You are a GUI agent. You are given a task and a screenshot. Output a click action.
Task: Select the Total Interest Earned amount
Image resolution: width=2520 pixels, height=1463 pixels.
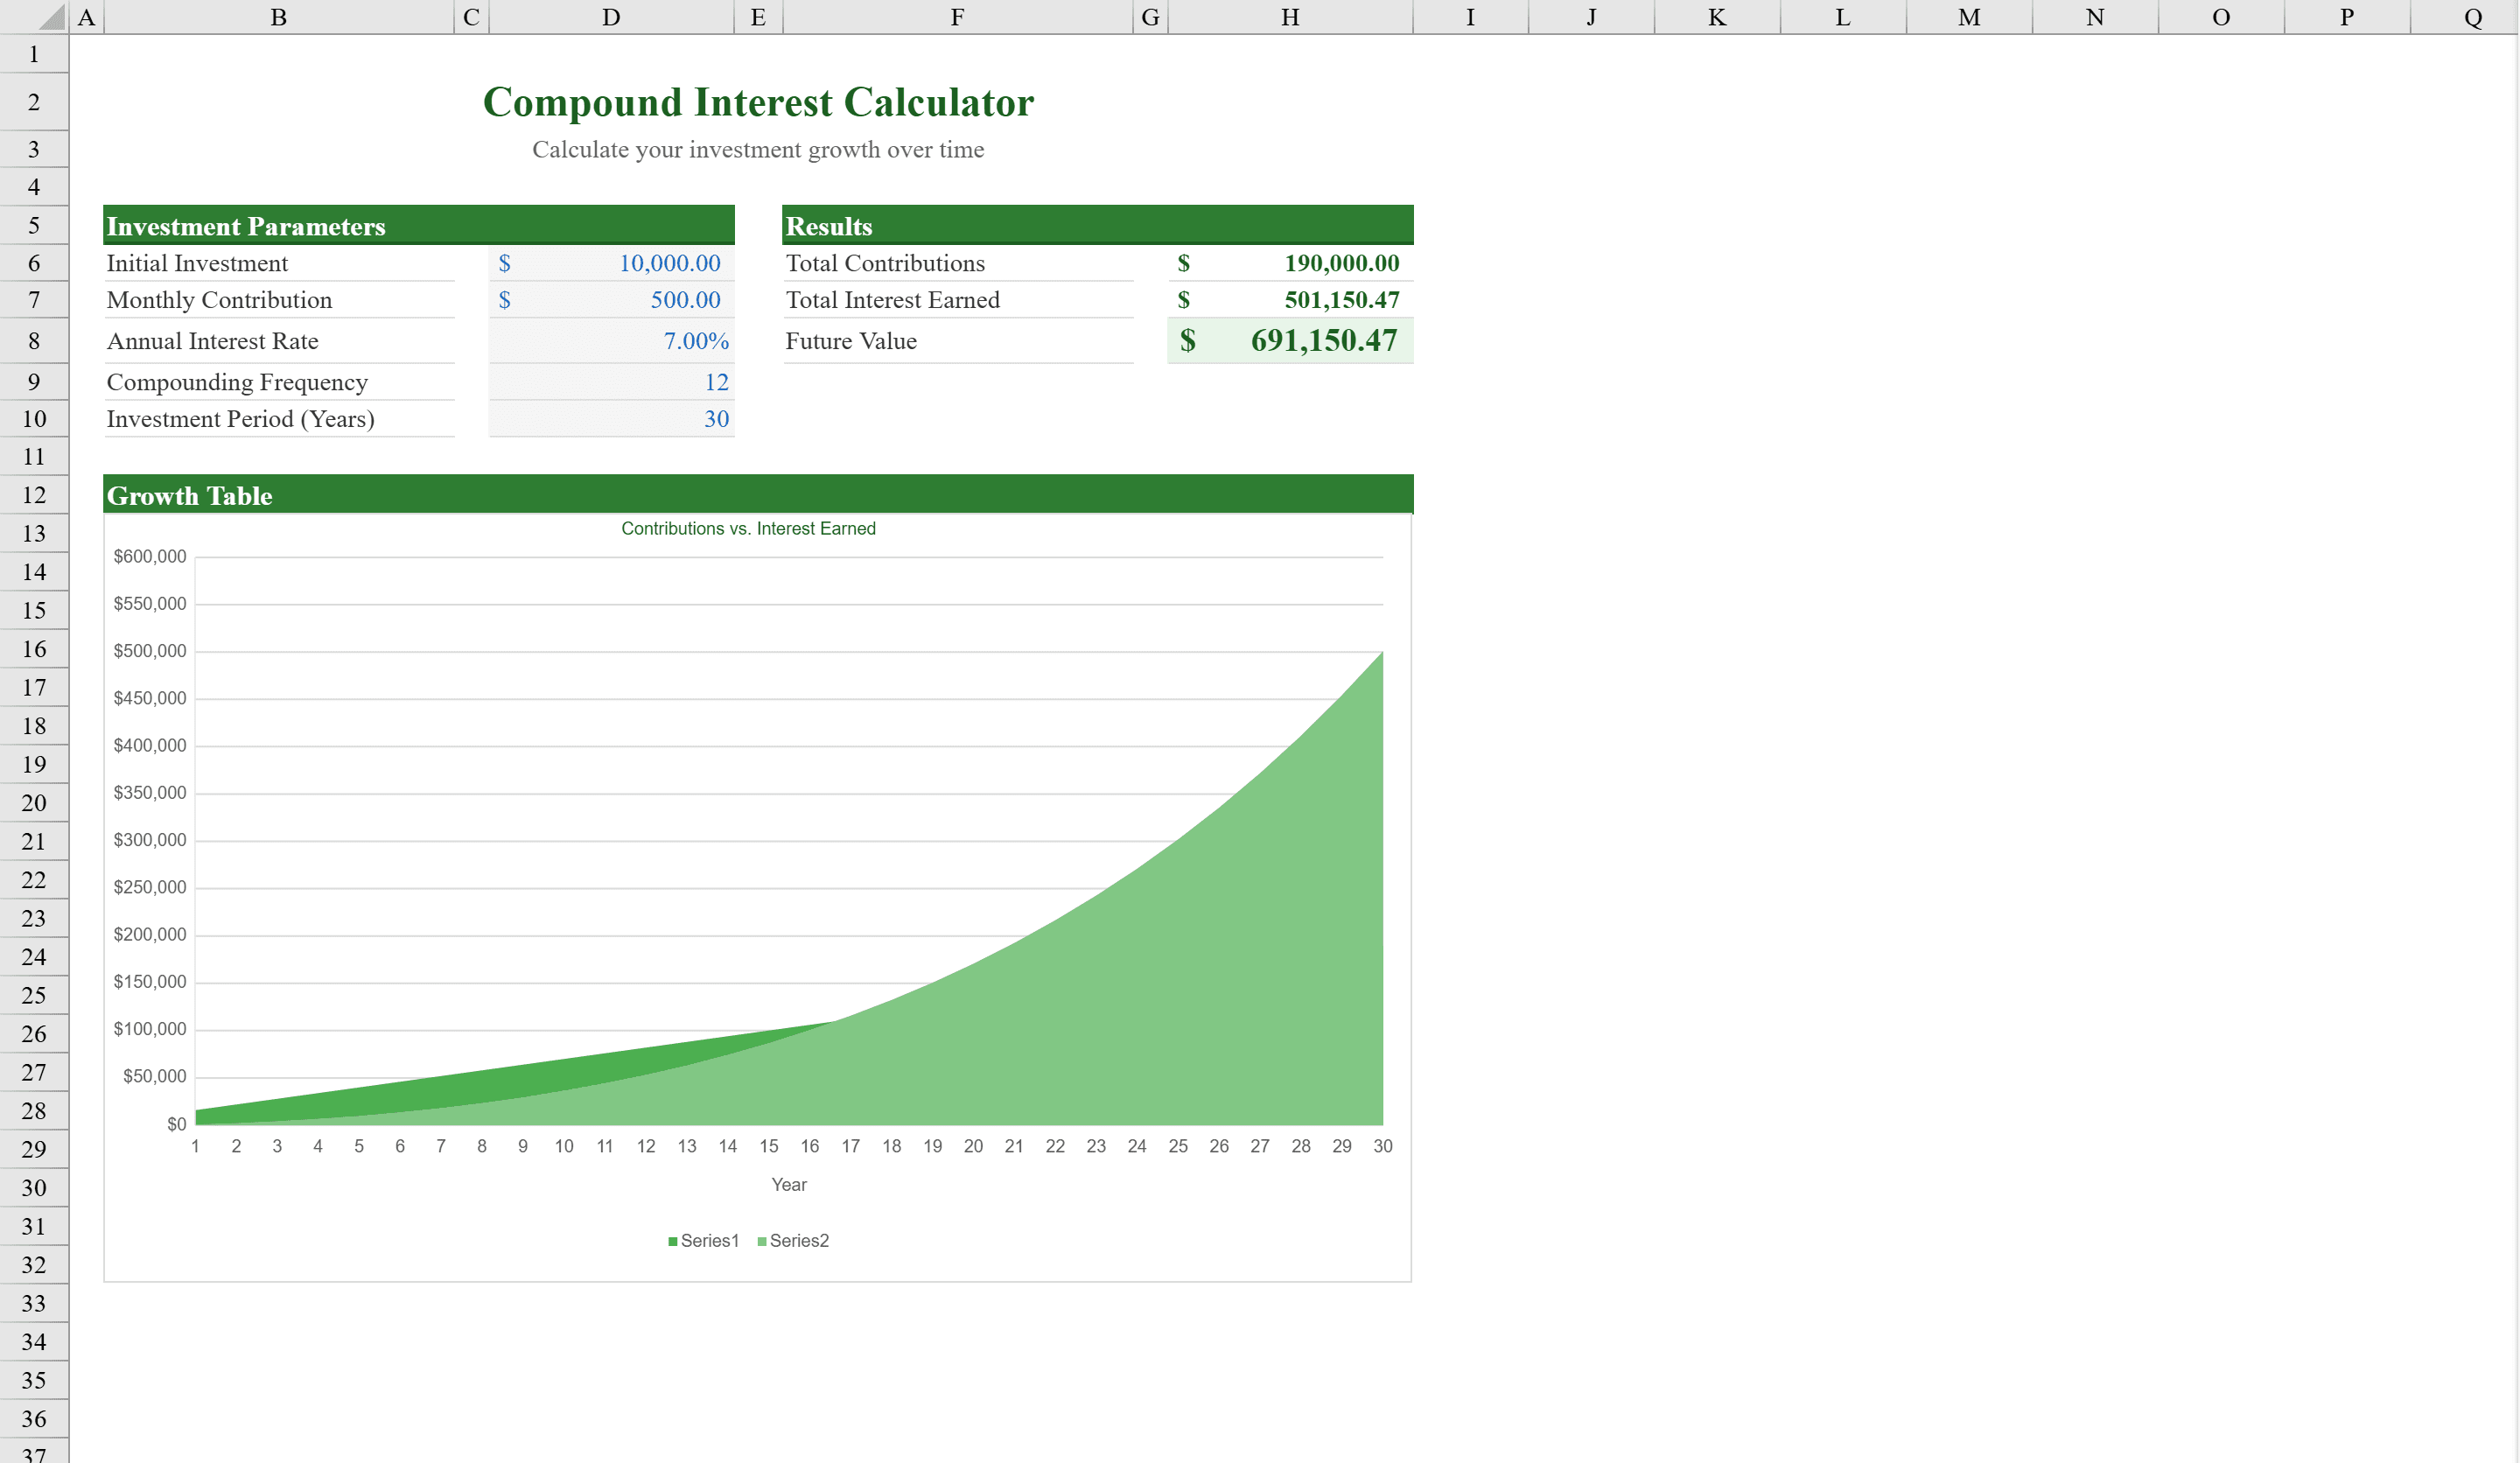click(1290, 300)
